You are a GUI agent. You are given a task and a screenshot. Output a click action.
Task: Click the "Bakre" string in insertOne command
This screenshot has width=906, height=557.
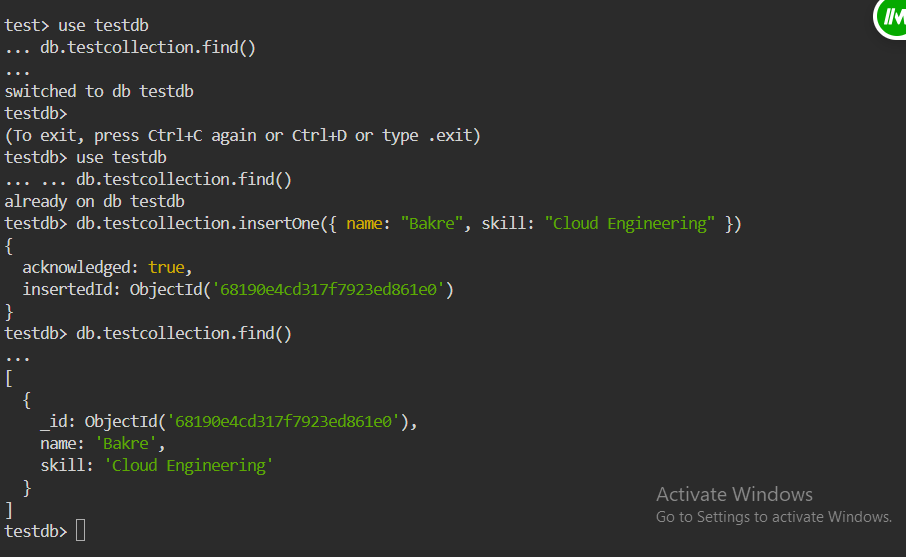(x=432, y=224)
